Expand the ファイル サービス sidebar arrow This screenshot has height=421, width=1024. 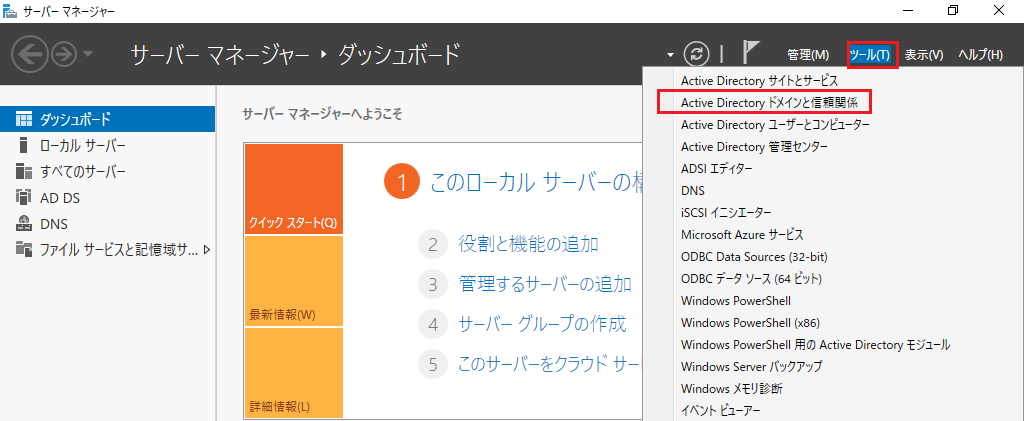207,249
